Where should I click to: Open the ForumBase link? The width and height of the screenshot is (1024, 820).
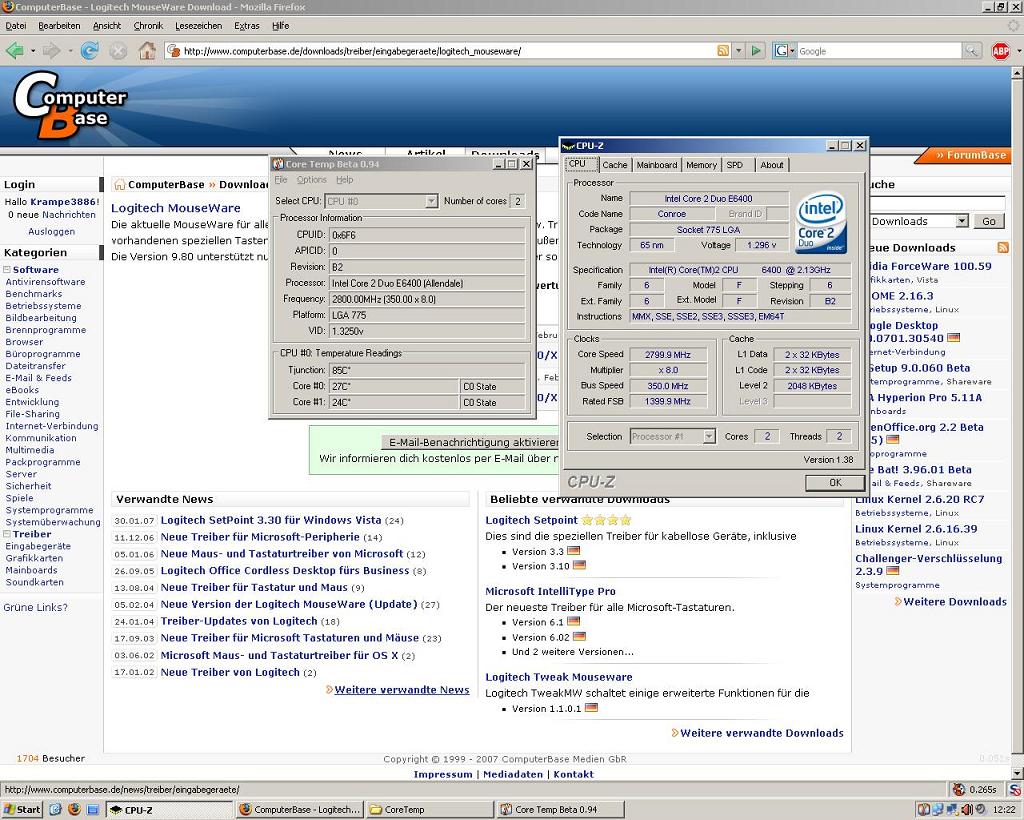tap(971, 155)
